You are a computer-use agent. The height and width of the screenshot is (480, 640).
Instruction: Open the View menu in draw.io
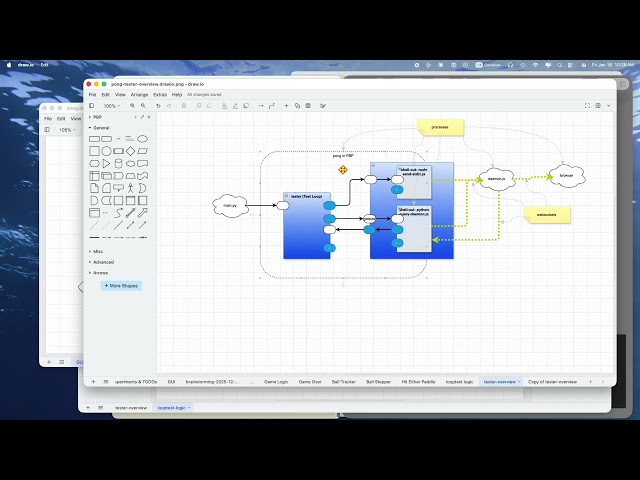(120, 95)
